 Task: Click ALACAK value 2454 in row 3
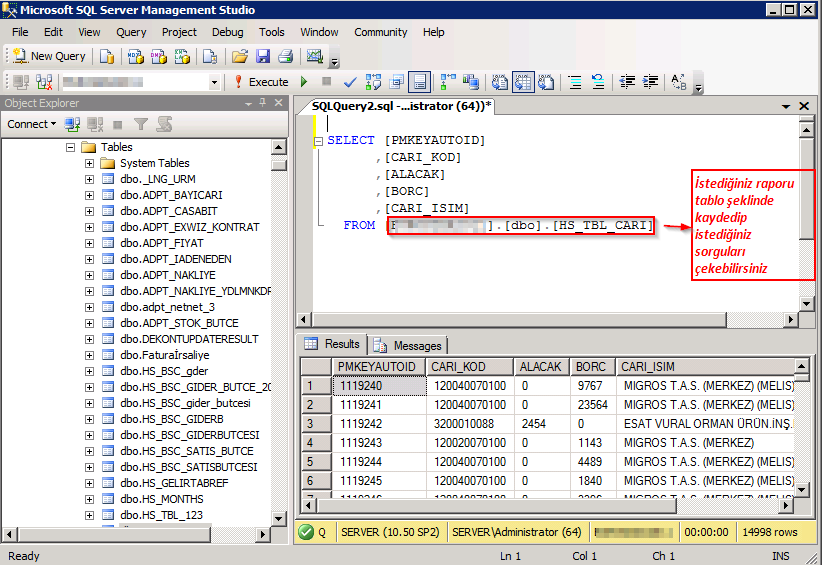click(542, 424)
